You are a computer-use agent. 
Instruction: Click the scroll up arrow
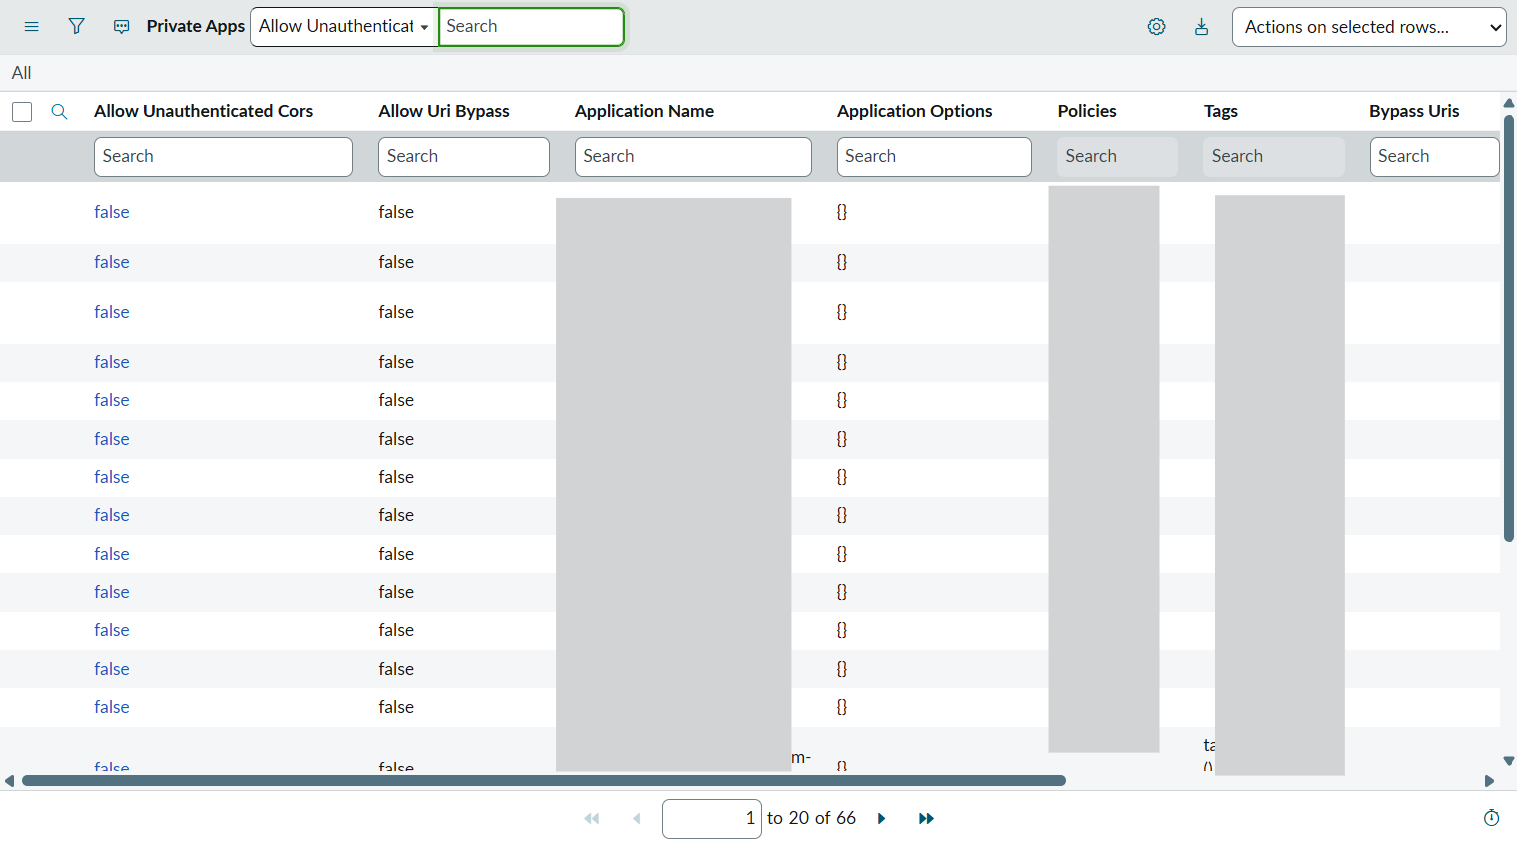pos(1509,103)
